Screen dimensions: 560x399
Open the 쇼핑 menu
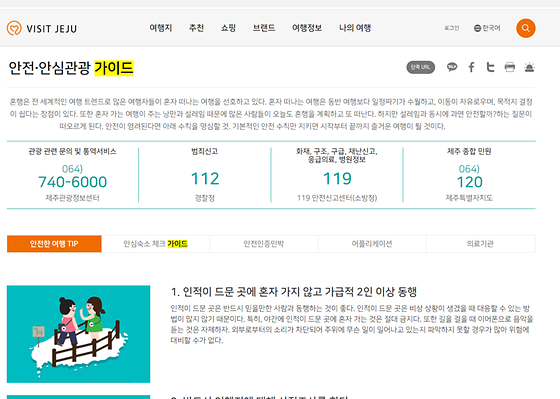point(228,28)
